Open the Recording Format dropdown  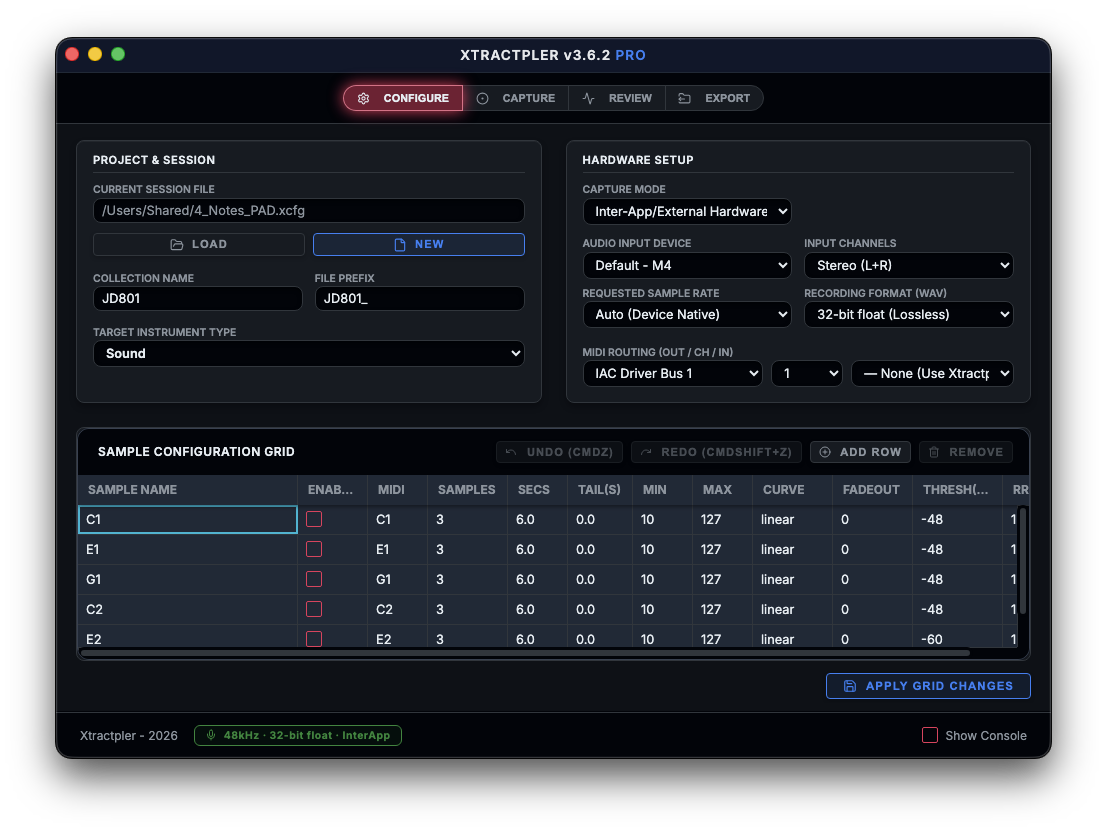pos(909,315)
